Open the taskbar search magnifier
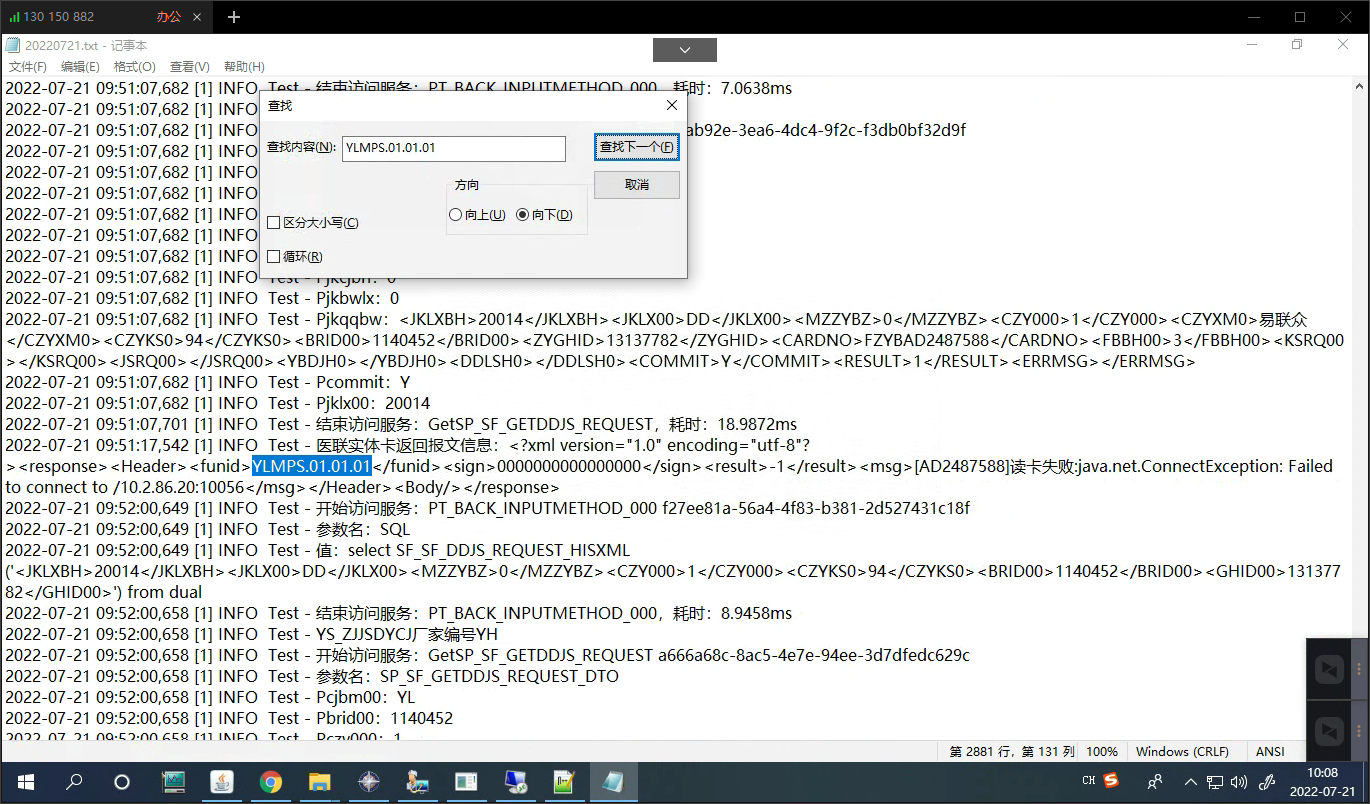This screenshot has height=804, width=1370. pos(73,781)
